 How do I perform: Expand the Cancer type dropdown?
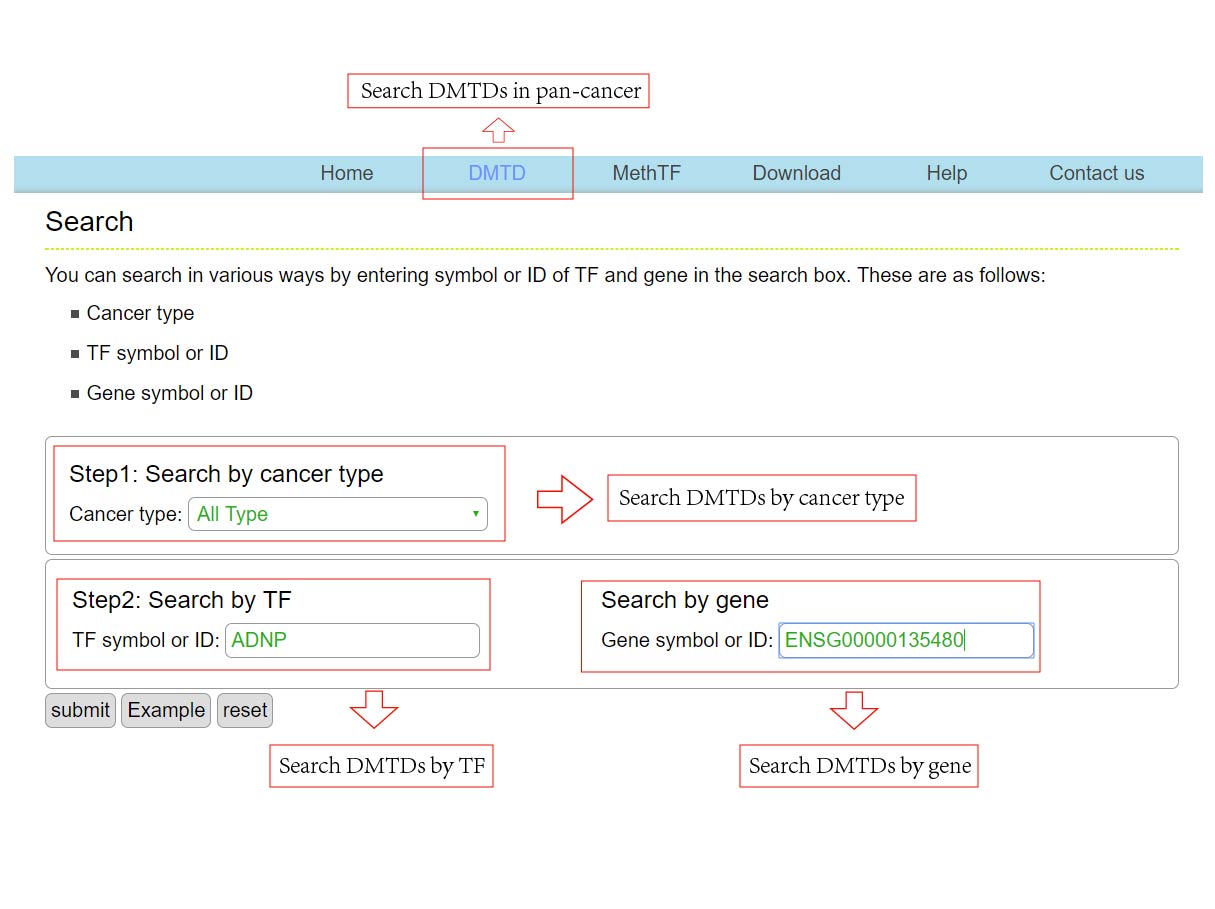[x=337, y=514]
